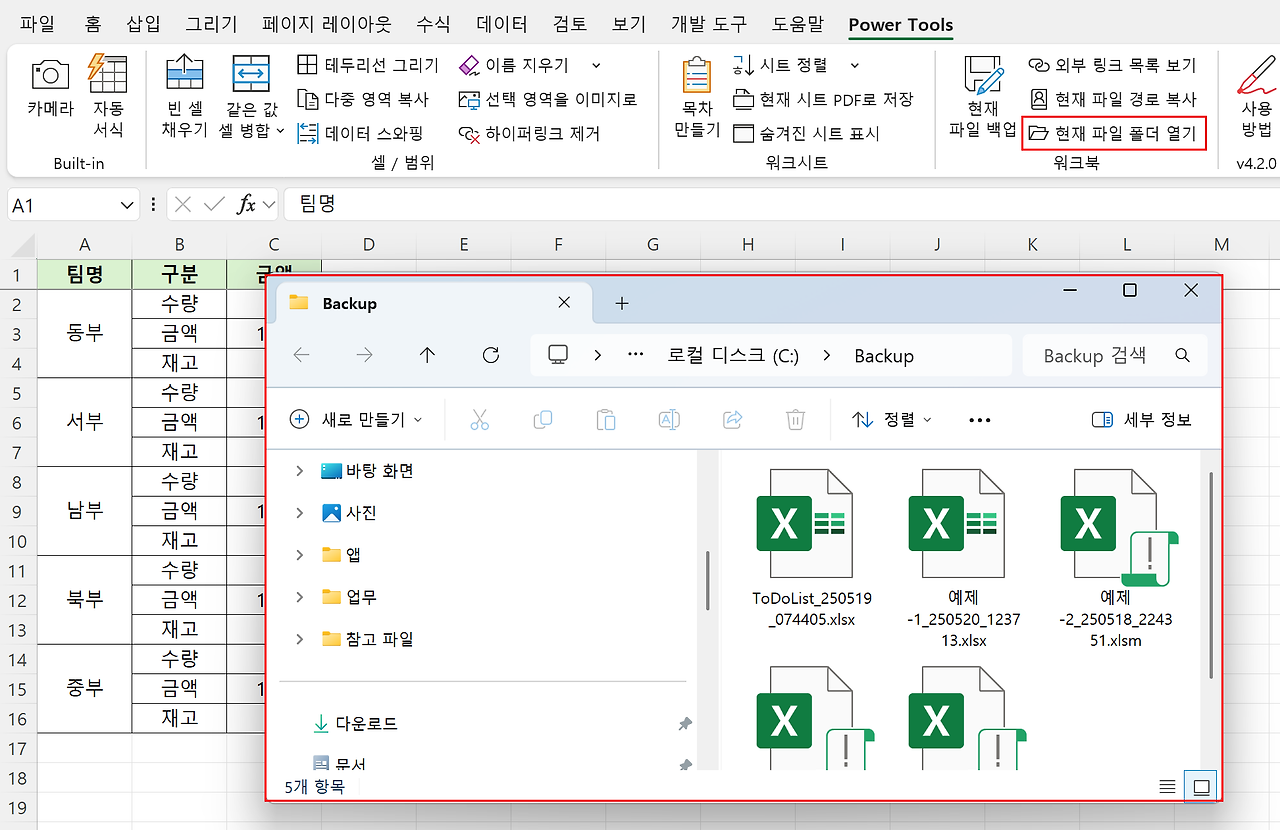Expand 업무 folder tree item

299,597
